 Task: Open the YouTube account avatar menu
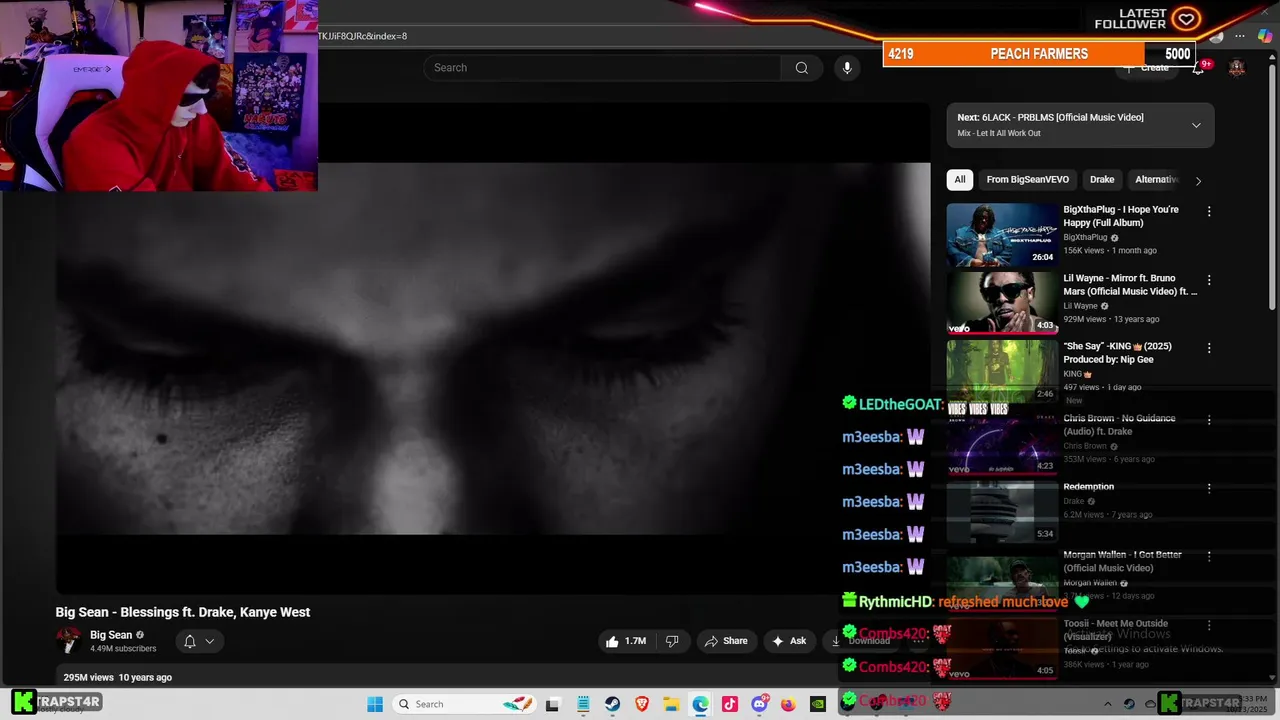coord(1237,68)
